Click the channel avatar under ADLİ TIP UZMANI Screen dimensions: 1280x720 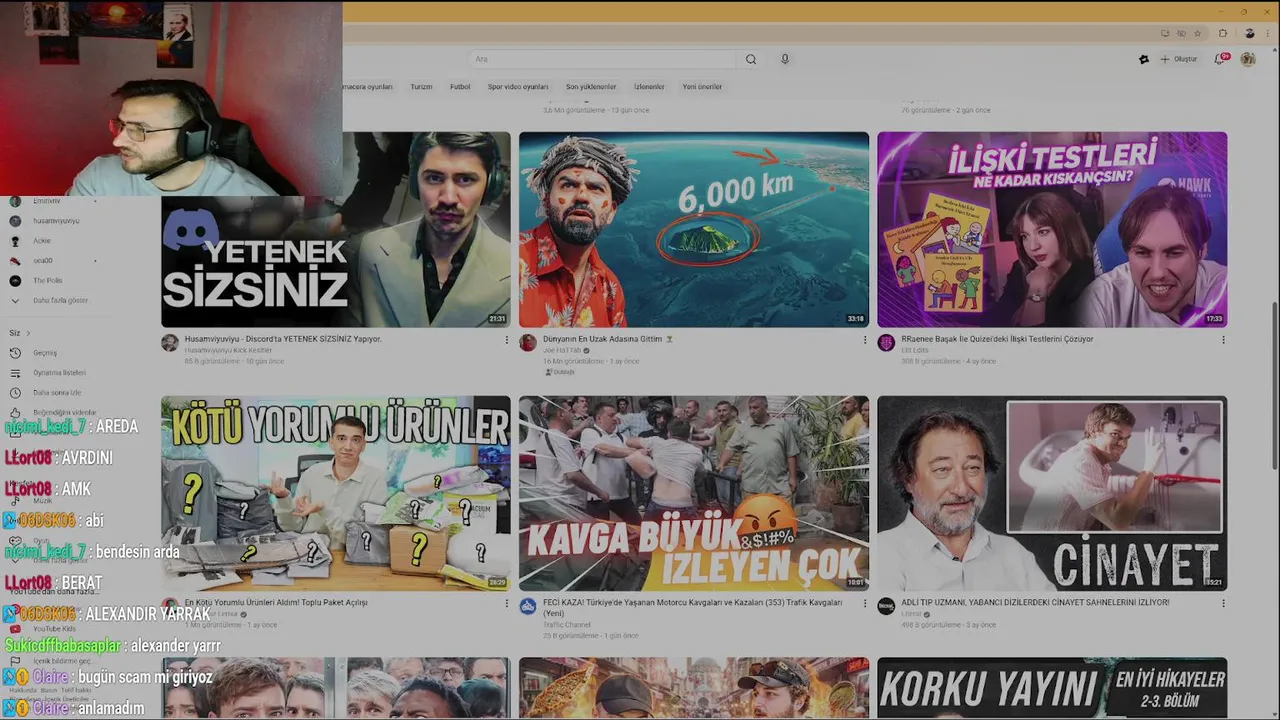886,607
